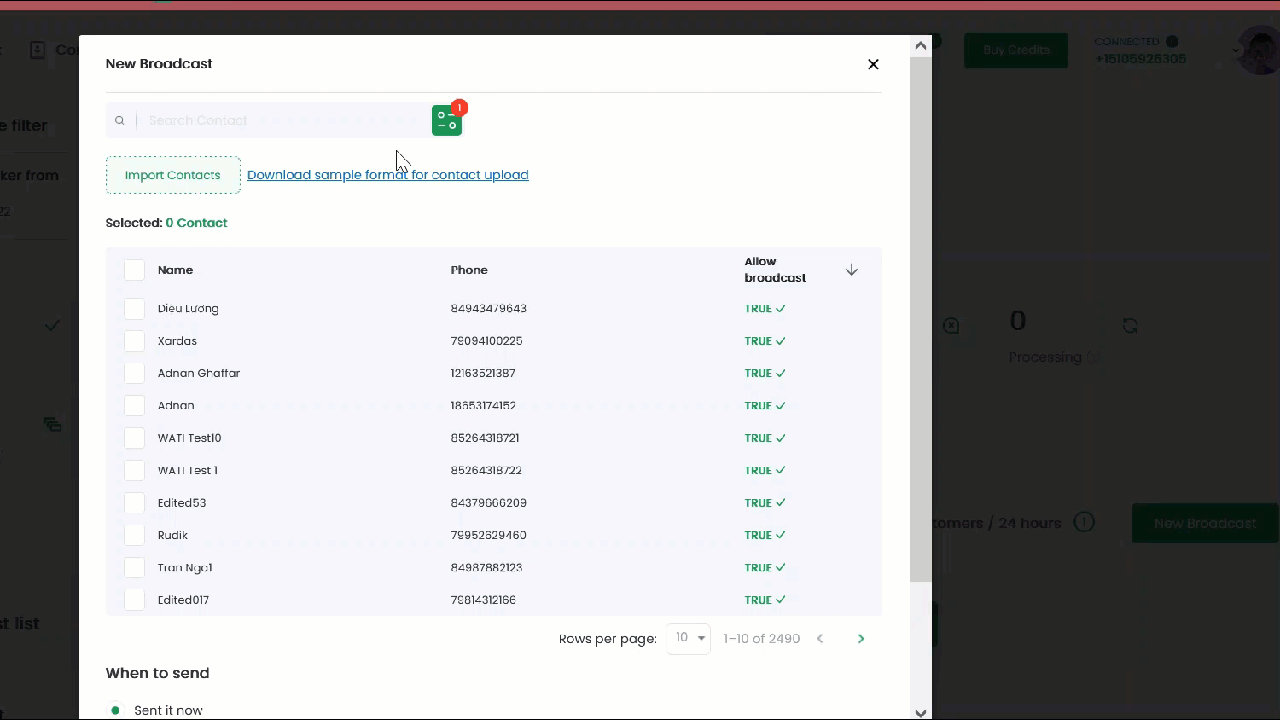This screenshot has height=720, width=1280.
Task: Check the box for WATI Test10
Action: point(134,438)
